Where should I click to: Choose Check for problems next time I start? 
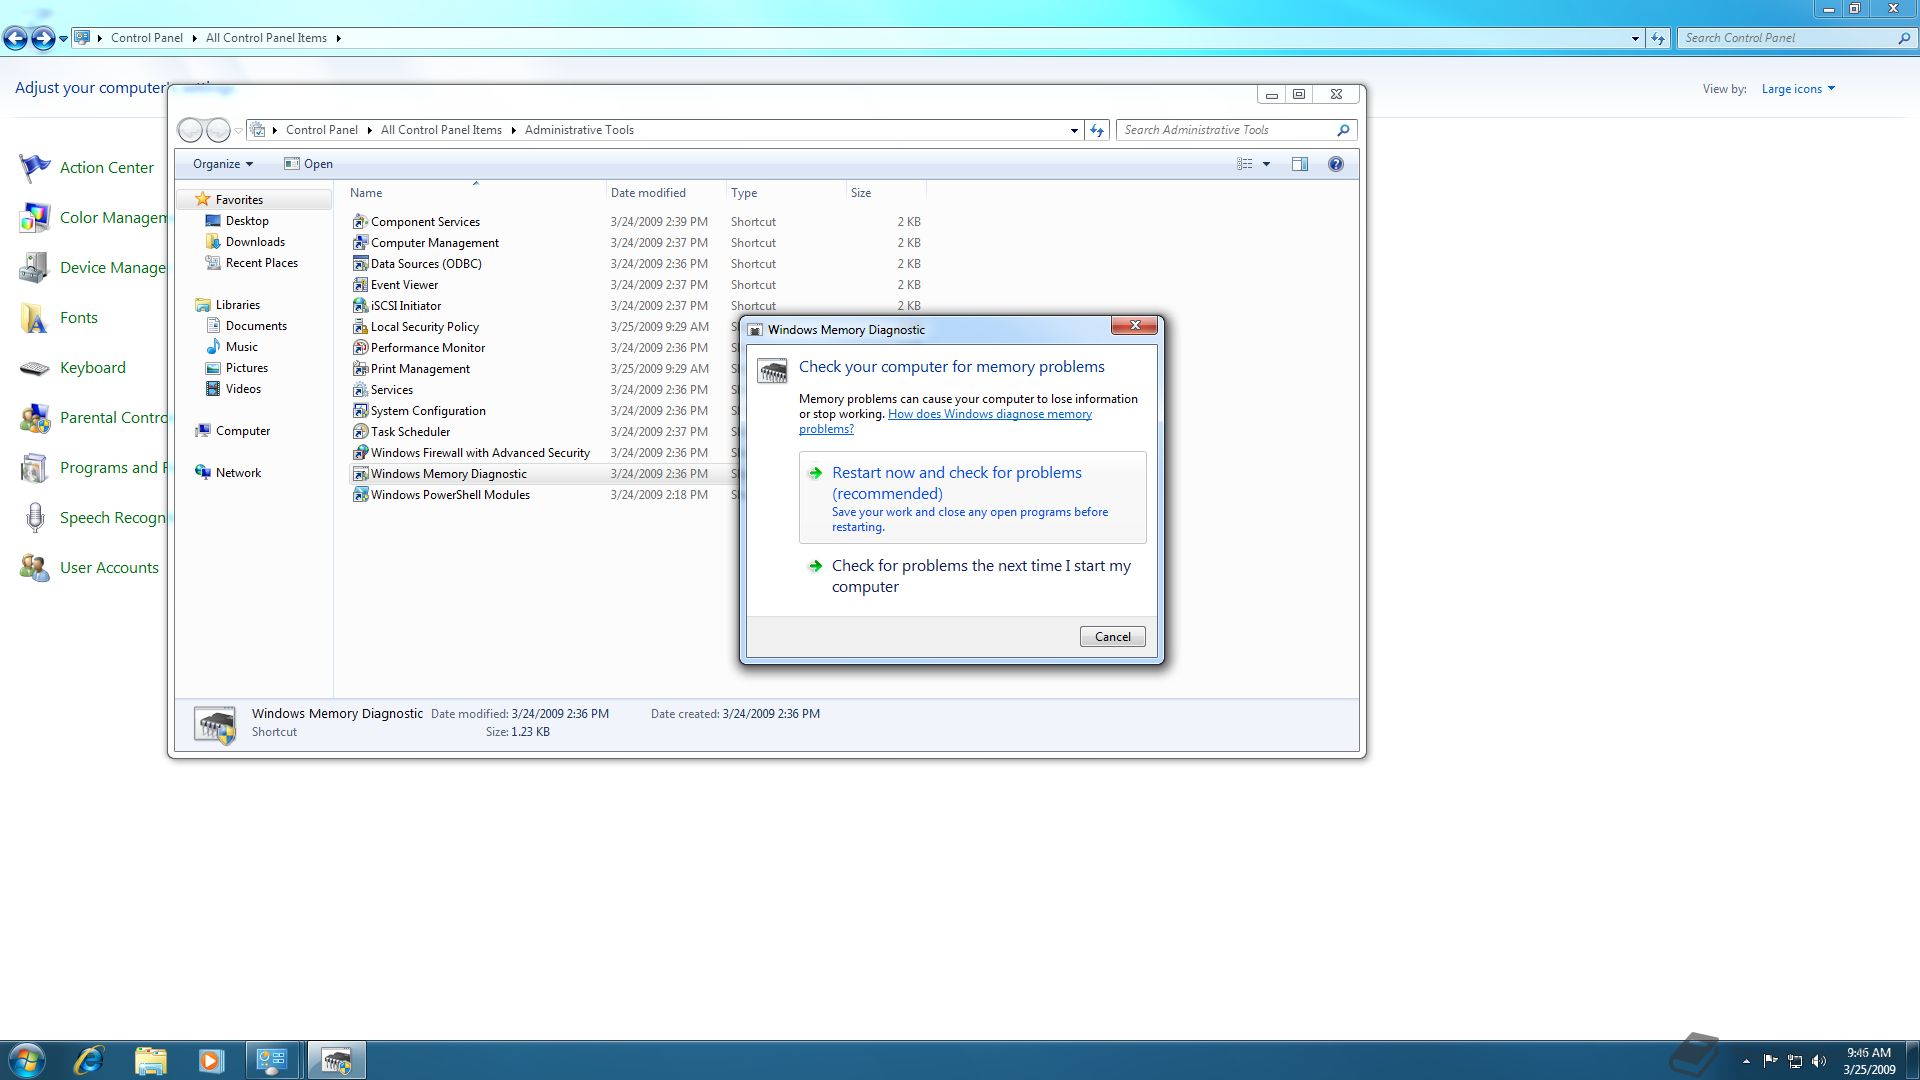coord(972,576)
